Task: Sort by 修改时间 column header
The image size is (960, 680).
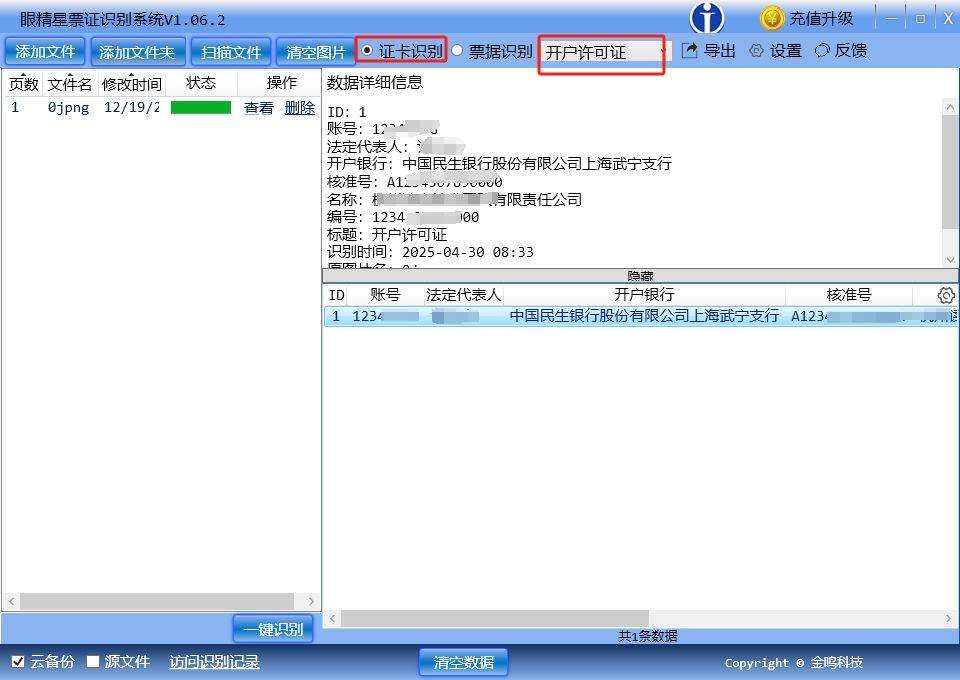Action: click(132, 83)
